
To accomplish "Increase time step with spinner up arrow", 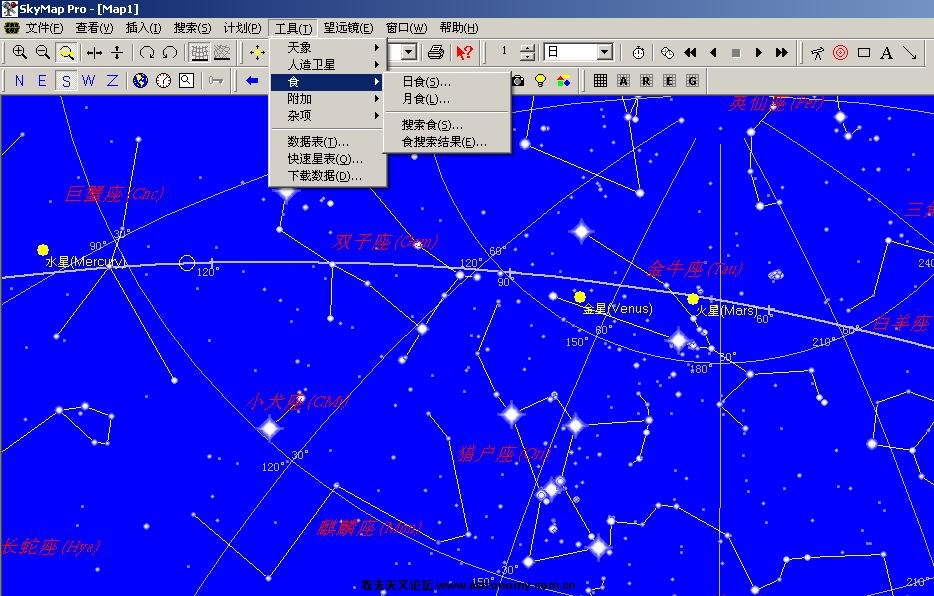I will 527,48.
